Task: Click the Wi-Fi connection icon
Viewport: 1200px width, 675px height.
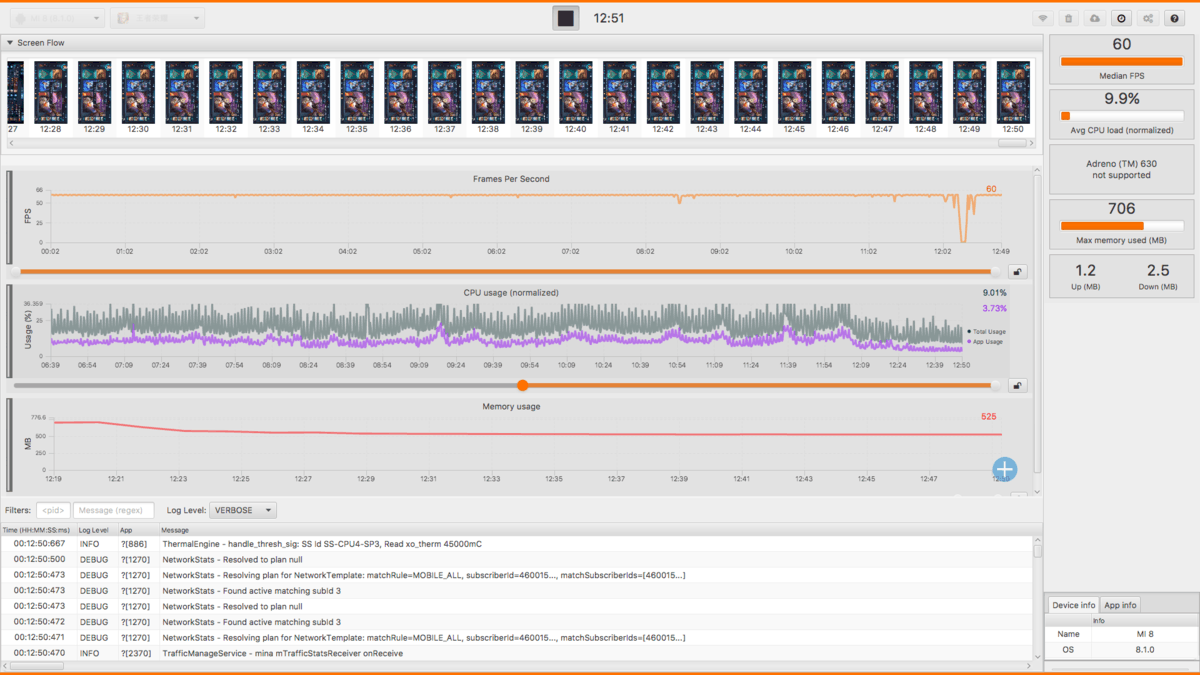Action: 1042,19
